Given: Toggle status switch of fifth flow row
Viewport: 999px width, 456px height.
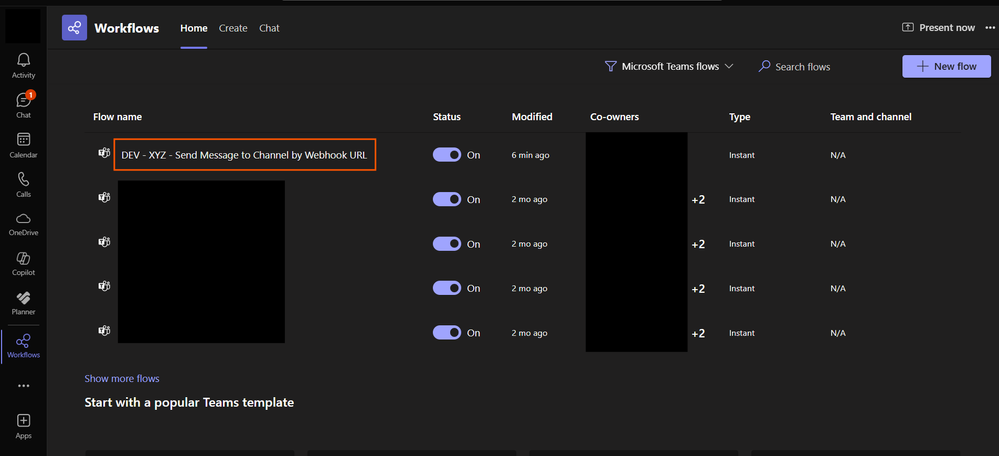Looking at the screenshot, I should [x=447, y=333].
